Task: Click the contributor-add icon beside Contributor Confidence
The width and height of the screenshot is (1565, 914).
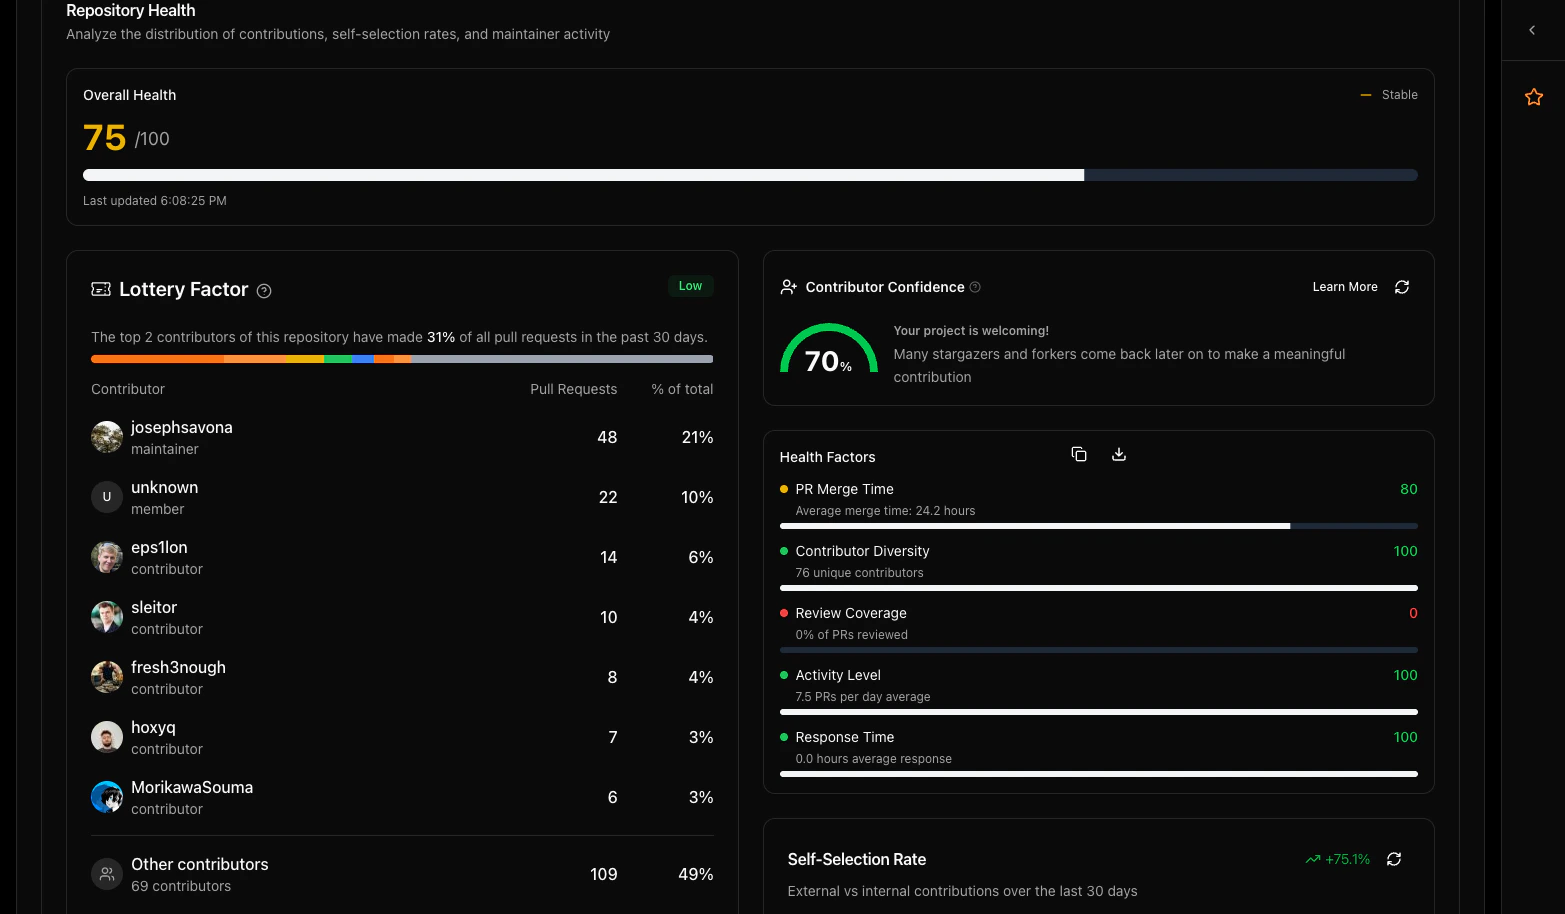Action: (x=787, y=287)
